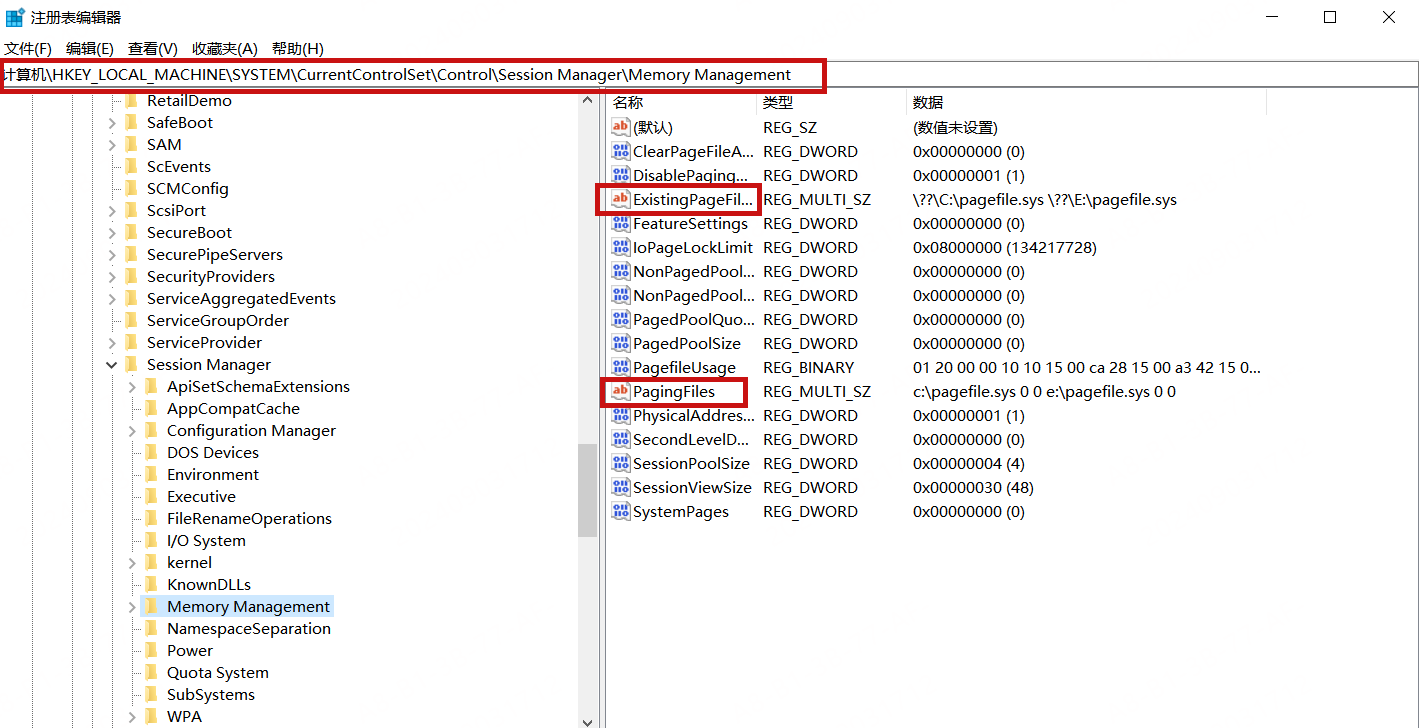Viewport: 1419px width, 728px height.
Task: Click the (默认) default value icon
Action: tap(620, 128)
